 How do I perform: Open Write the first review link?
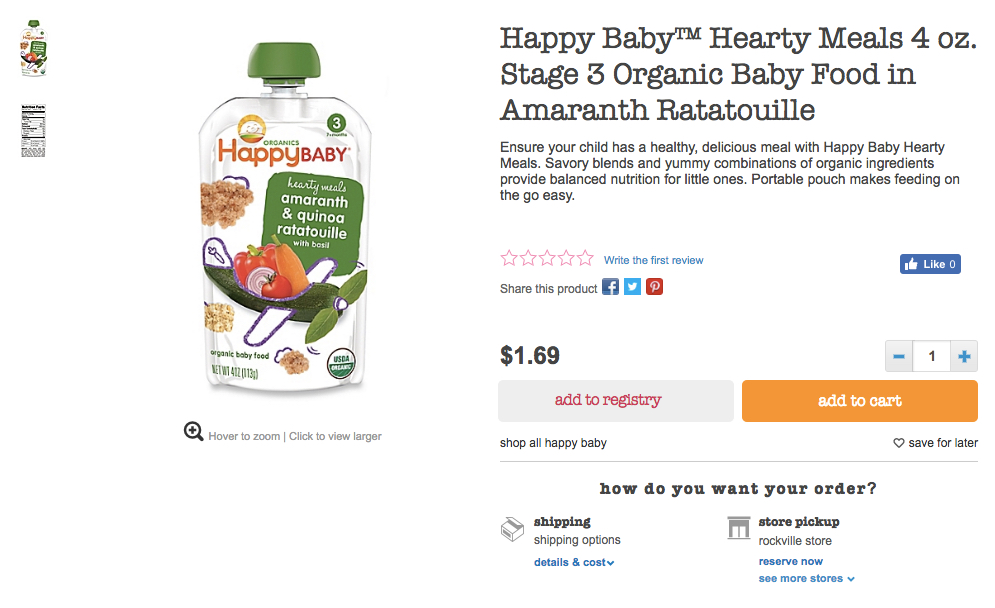[x=653, y=260]
